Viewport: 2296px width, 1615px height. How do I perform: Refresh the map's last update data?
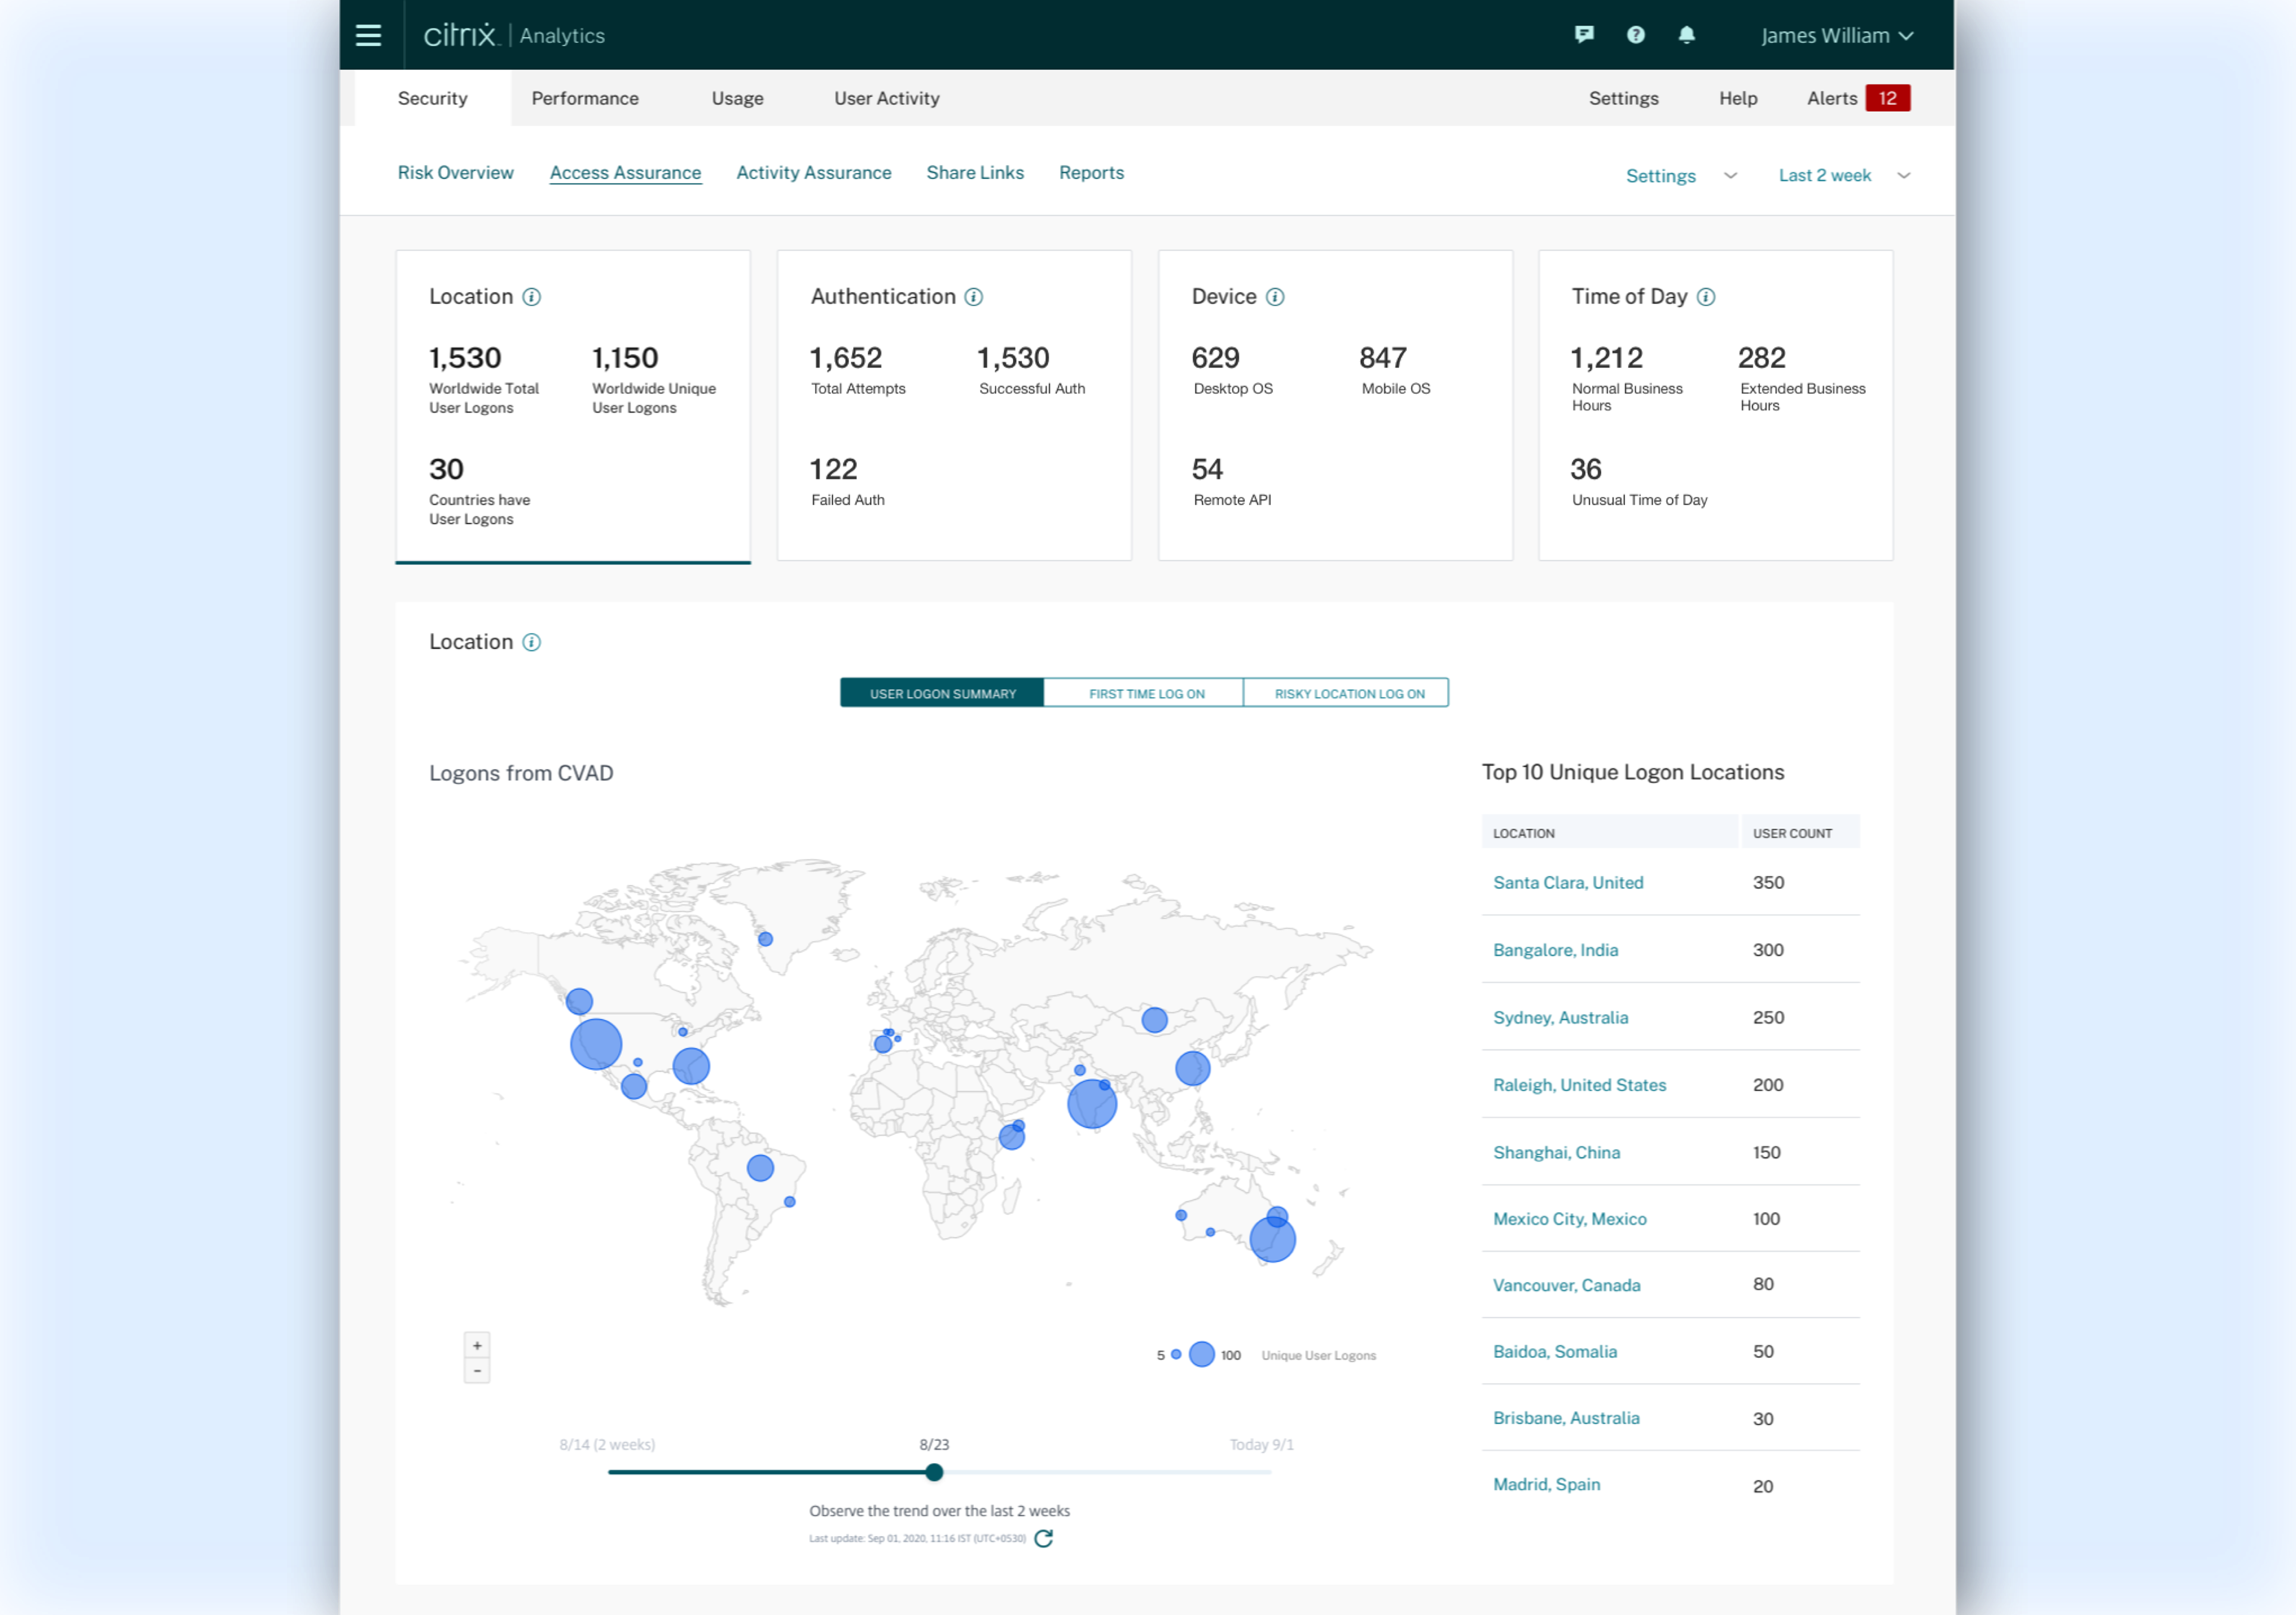1043,1538
